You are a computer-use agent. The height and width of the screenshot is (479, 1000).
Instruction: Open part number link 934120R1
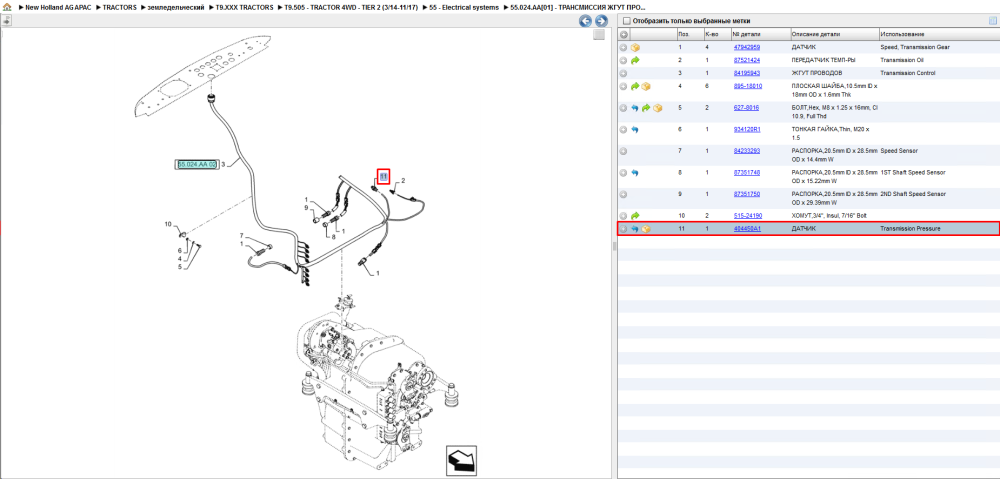pos(747,129)
